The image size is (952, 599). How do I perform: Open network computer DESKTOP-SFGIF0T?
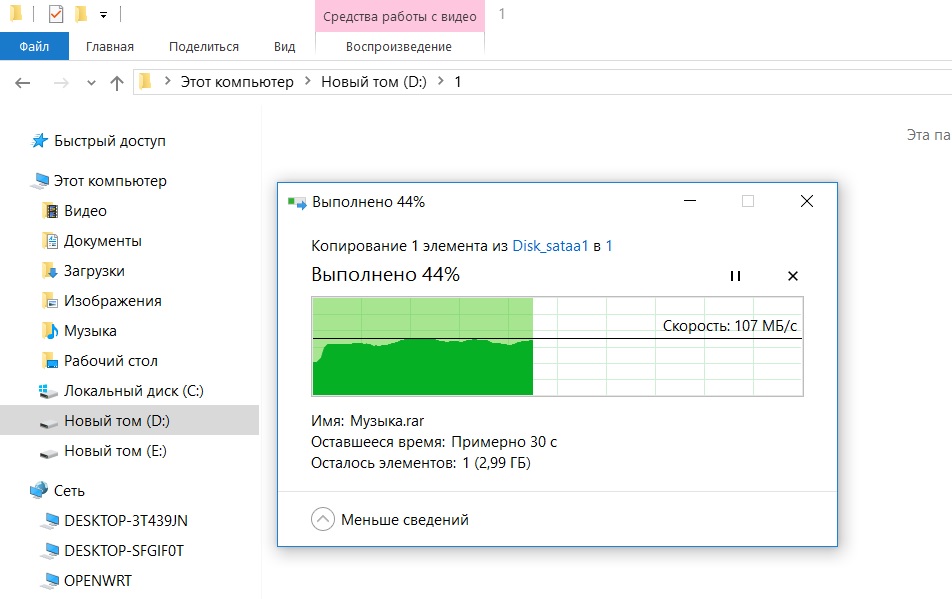pyautogui.click(x=124, y=550)
